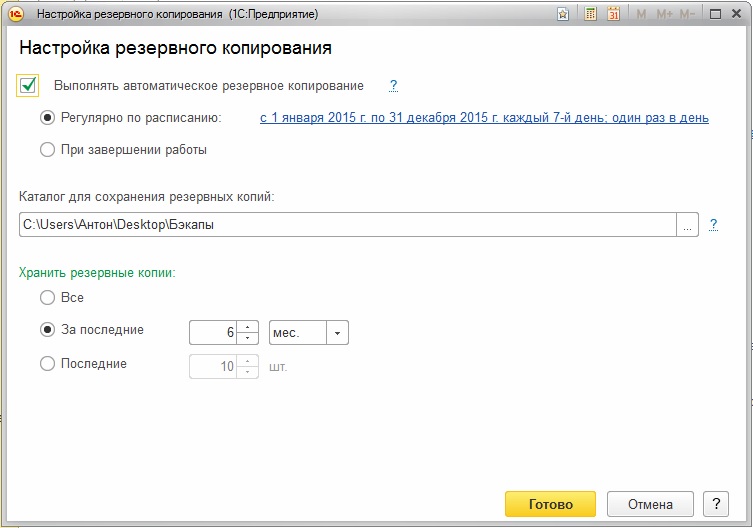The image size is (753, 528).
Task: Select 'Последние' backup count radio option
Action: (47, 364)
